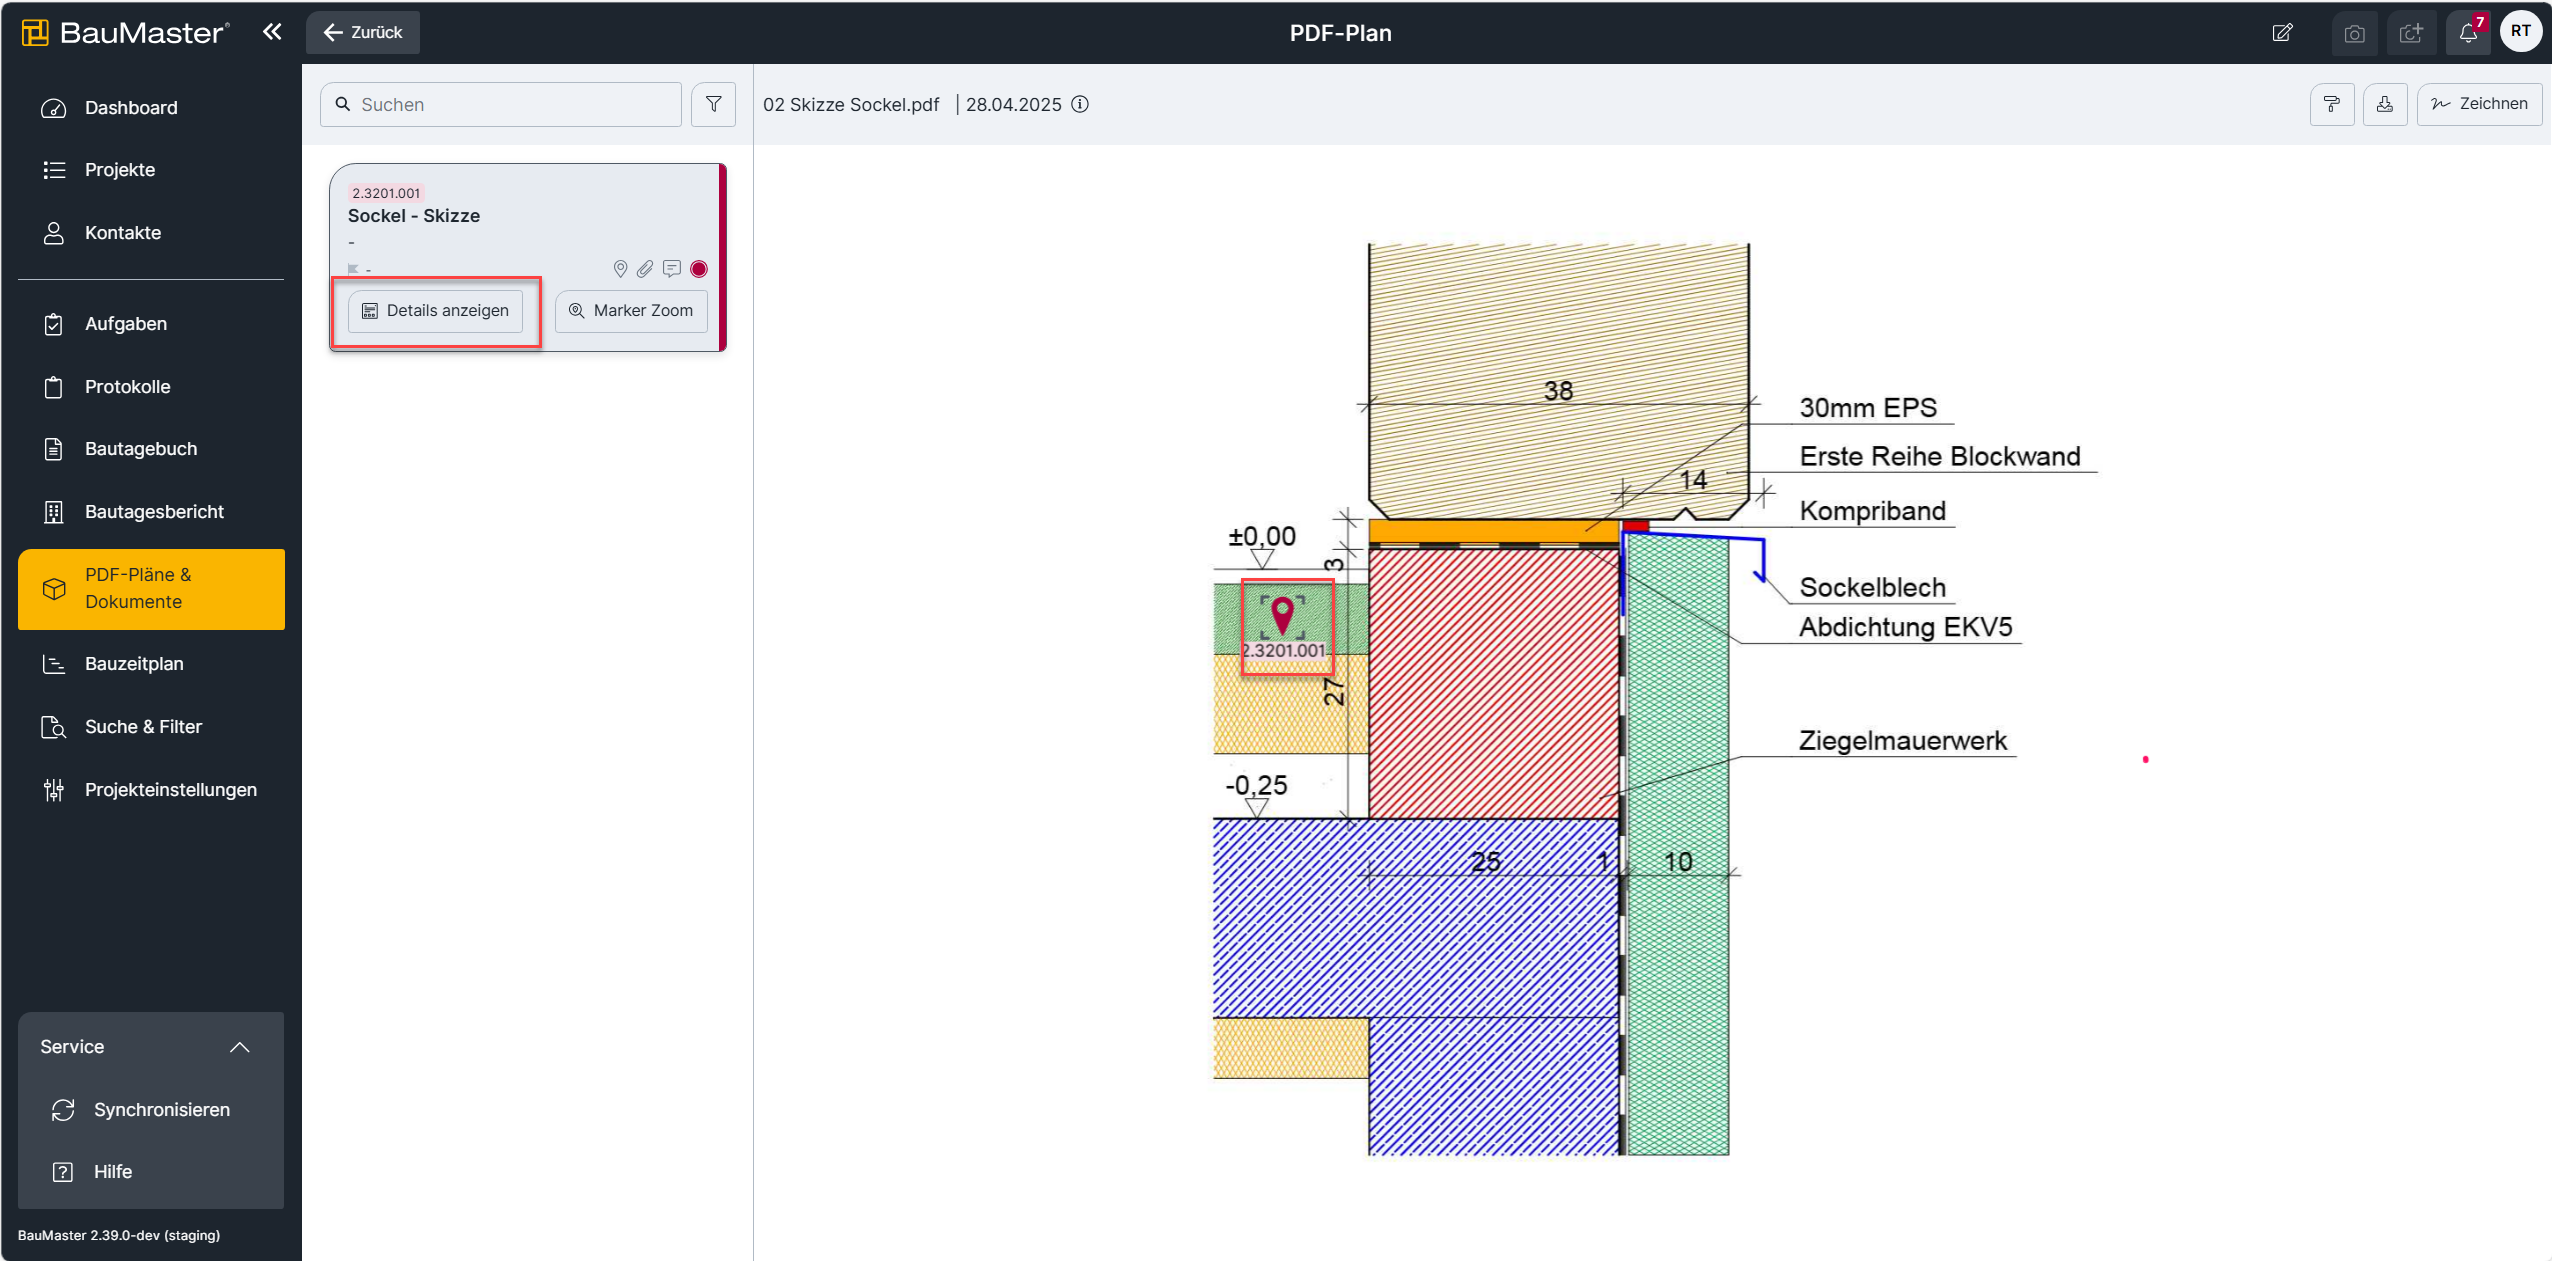Open Bautagebuch in the sidebar
Screen dimensions: 2552x1261
point(141,449)
